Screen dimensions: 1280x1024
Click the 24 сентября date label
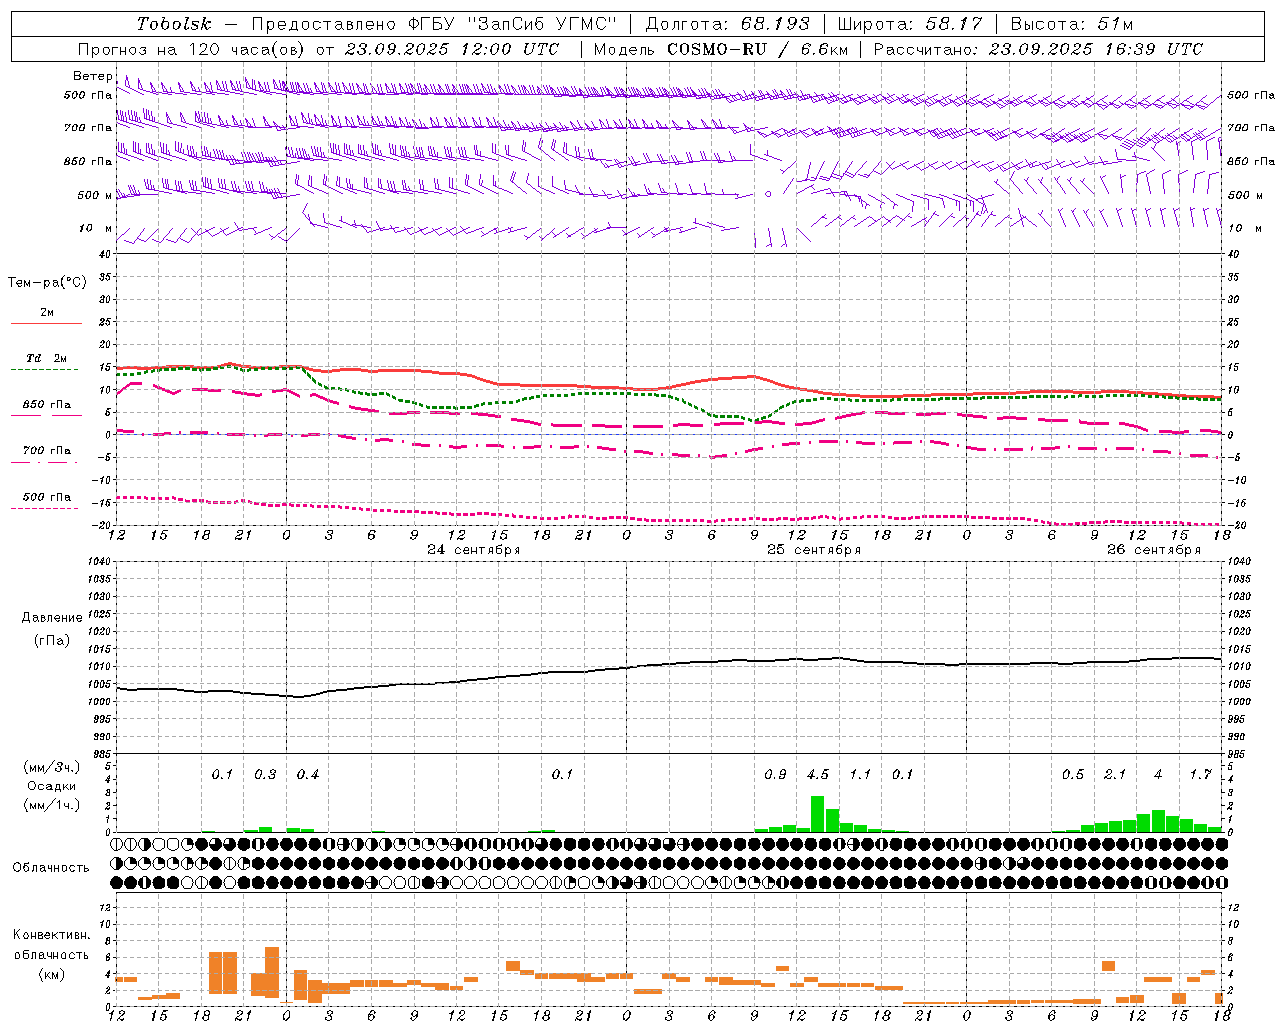pos(473,550)
